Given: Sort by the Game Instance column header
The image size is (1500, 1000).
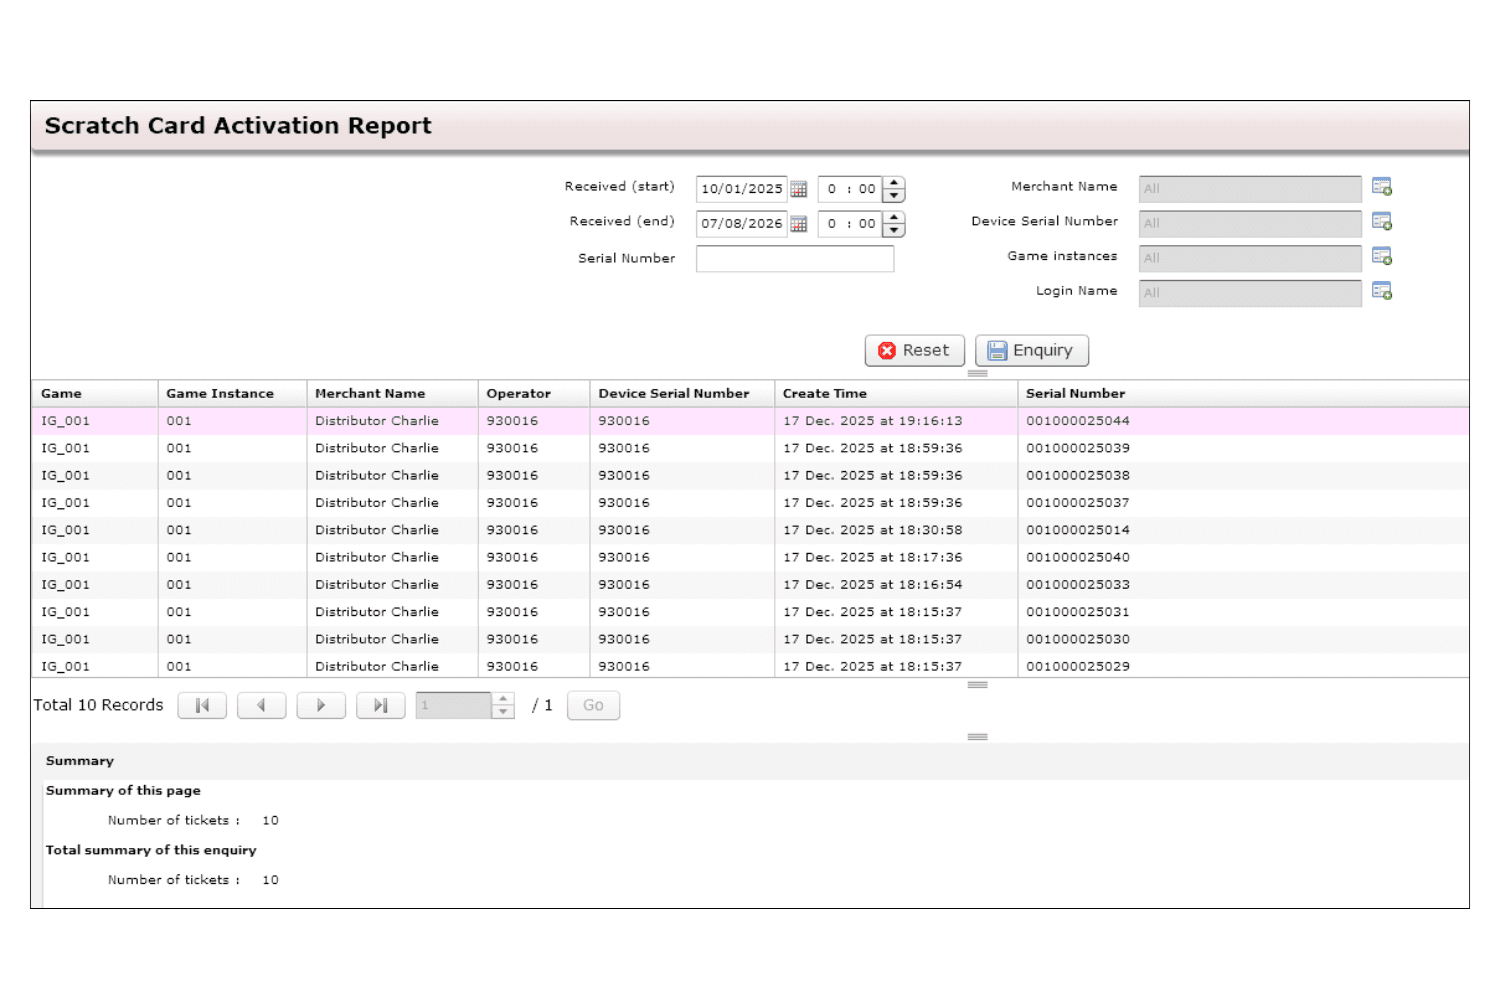Looking at the screenshot, I should [x=232, y=394].
